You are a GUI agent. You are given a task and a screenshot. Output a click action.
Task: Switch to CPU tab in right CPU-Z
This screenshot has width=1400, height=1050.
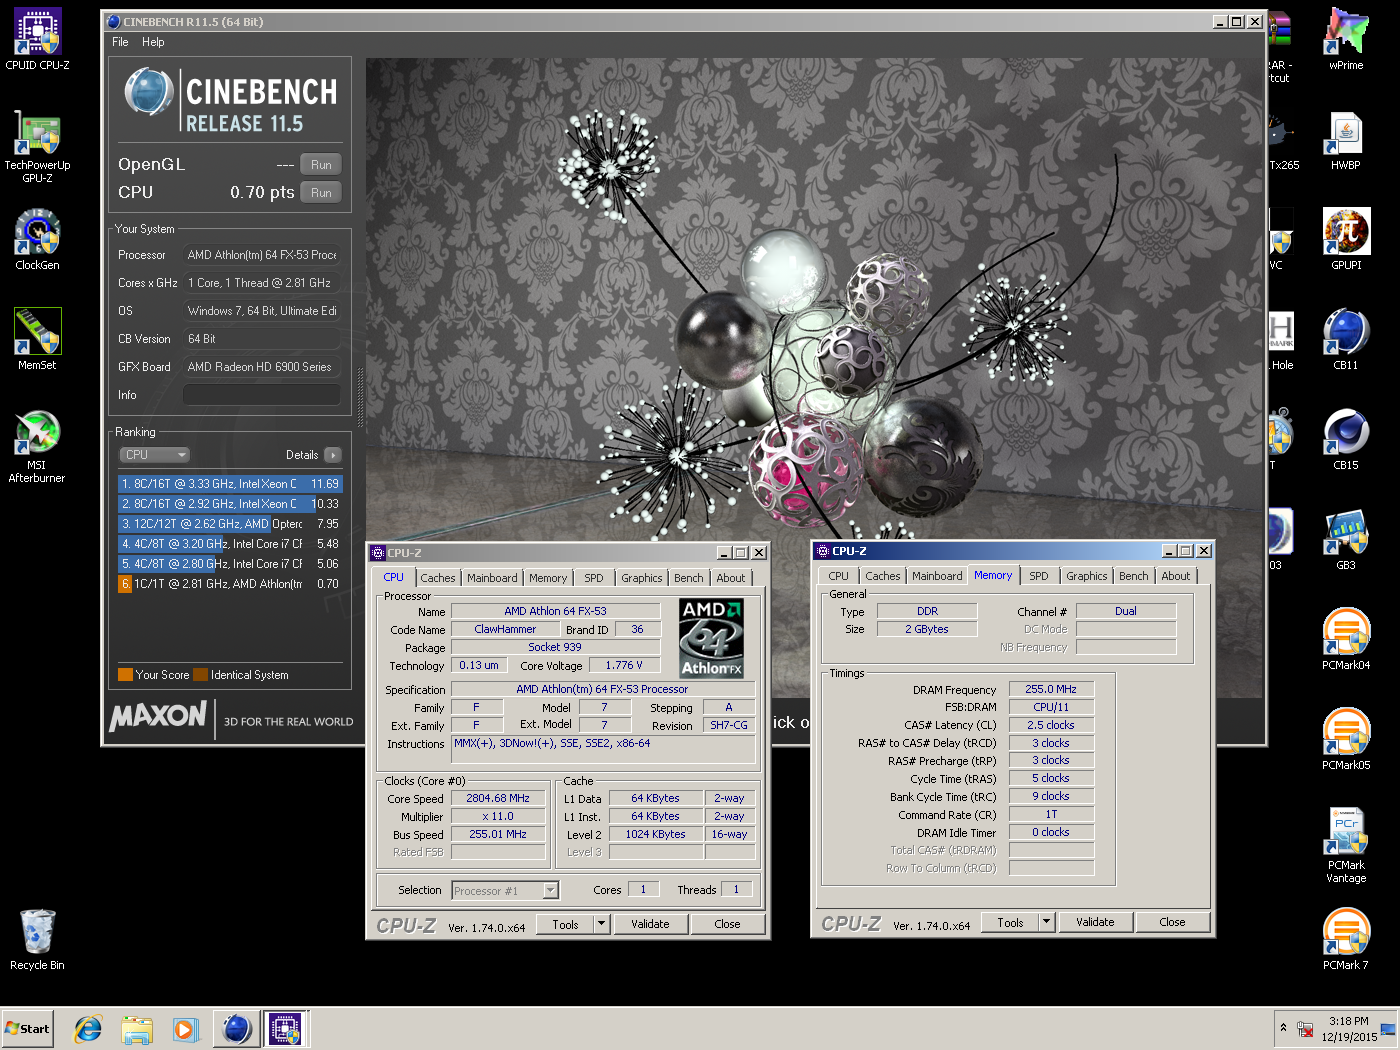click(838, 576)
